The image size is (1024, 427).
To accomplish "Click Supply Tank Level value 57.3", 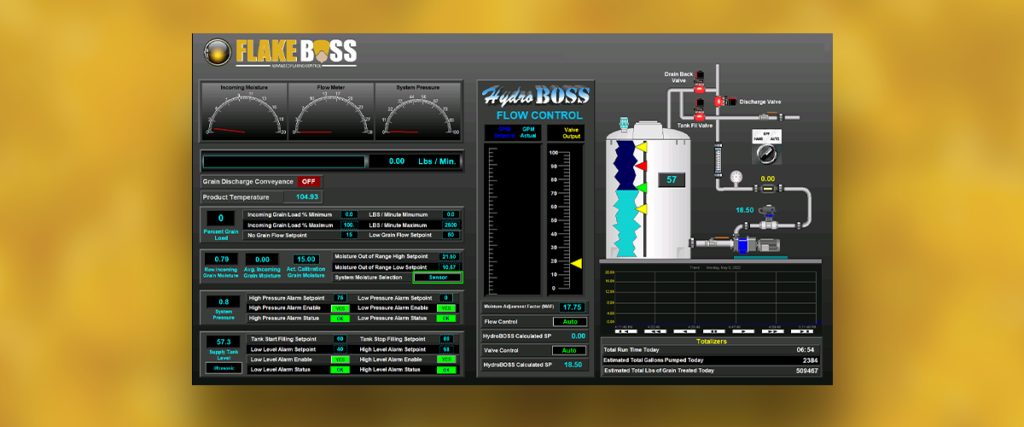I will 224,342.
